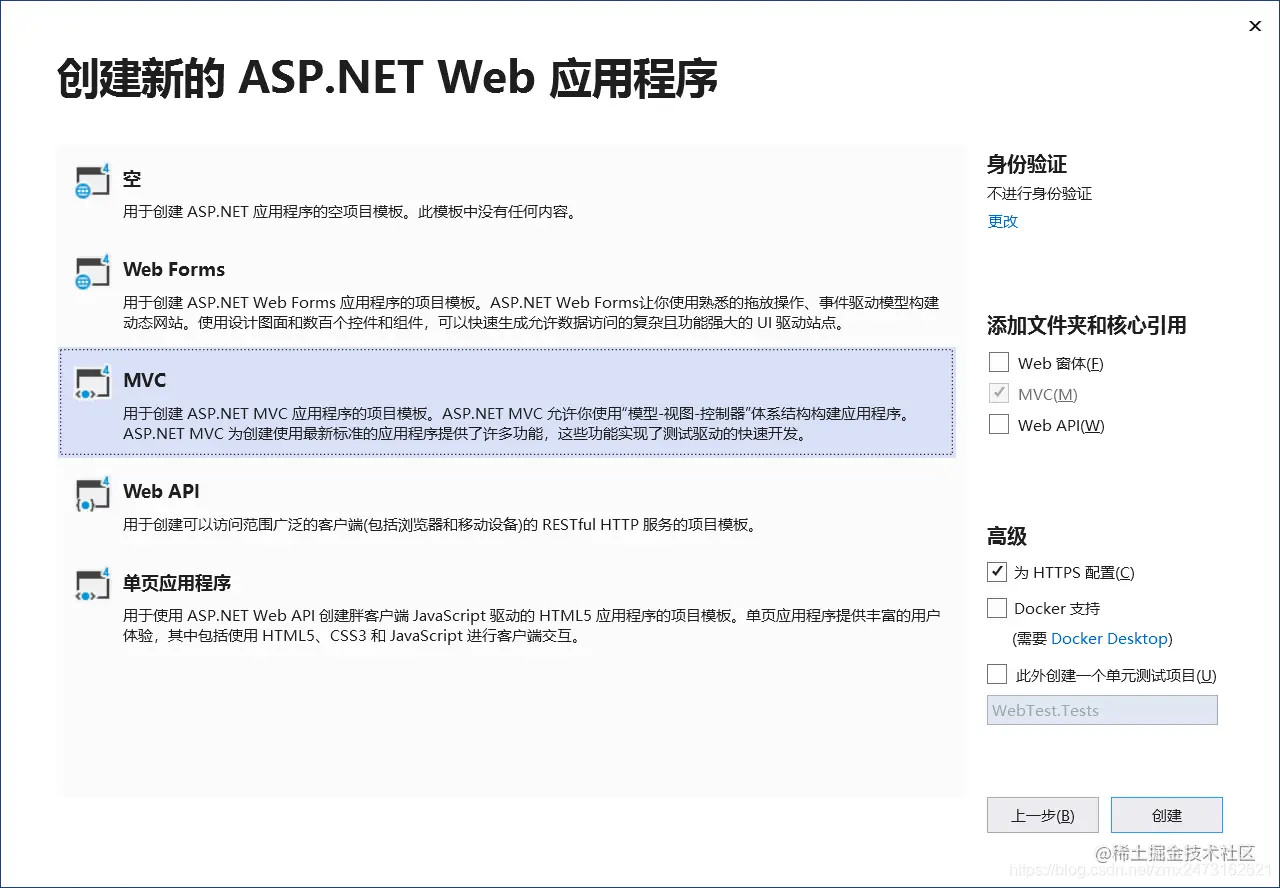Click the 高级 section heading
Viewport: 1280px width, 888px height.
(1007, 536)
